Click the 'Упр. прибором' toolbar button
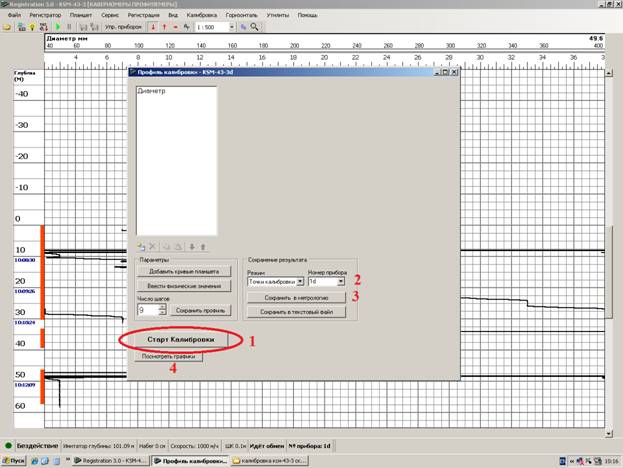Image resolution: width=623 pixels, height=468 pixels. [123, 27]
